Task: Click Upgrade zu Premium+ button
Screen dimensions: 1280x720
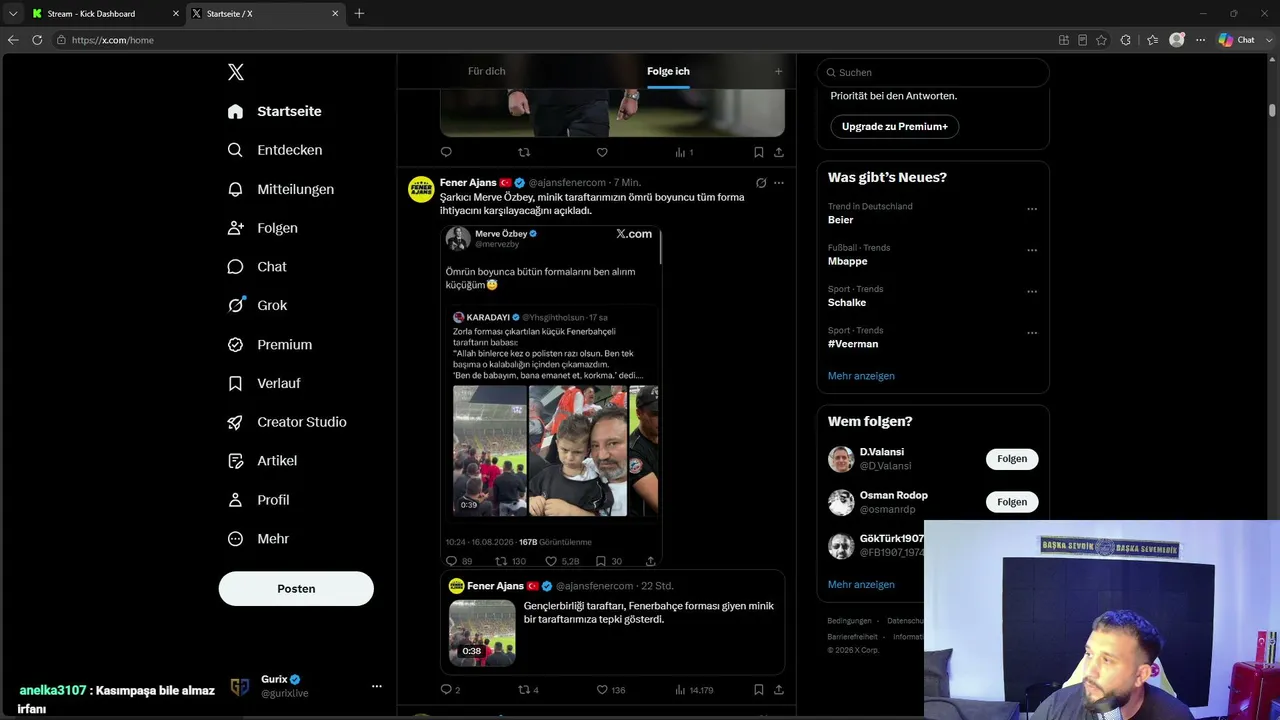Action: pos(894,127)
